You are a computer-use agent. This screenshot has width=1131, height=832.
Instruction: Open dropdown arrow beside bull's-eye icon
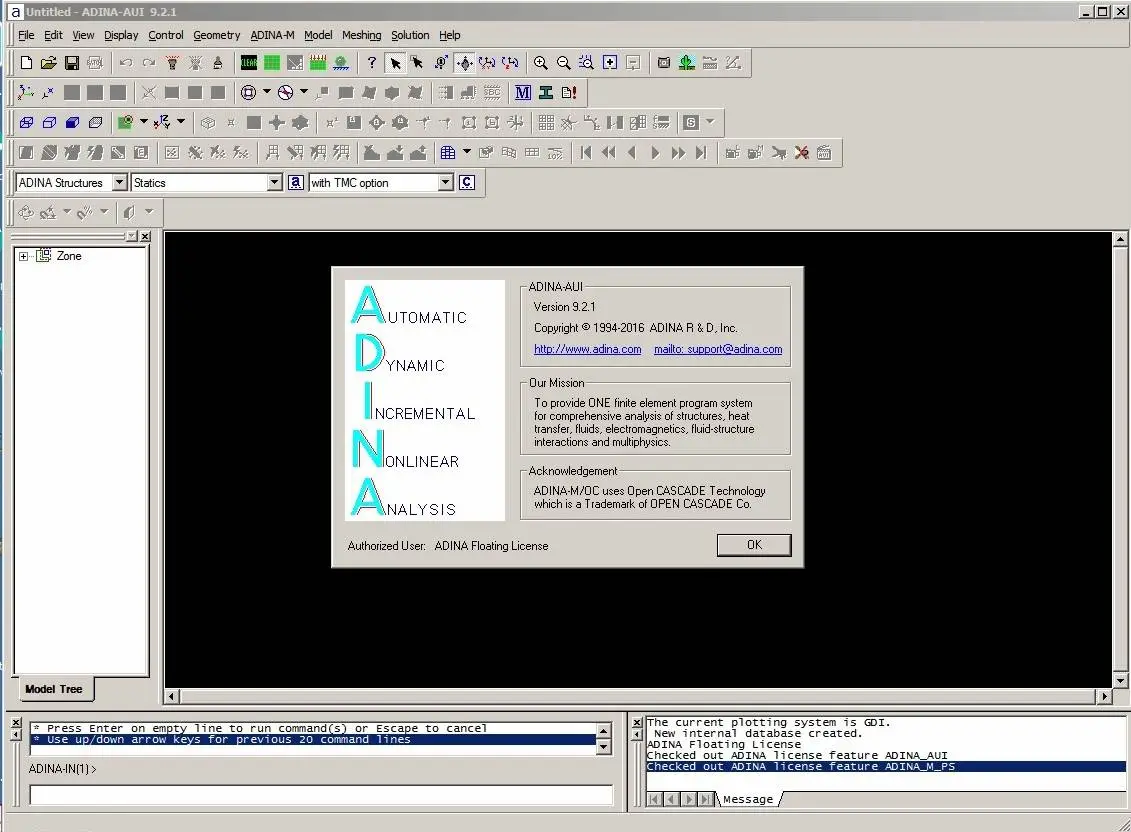[267, 92]
